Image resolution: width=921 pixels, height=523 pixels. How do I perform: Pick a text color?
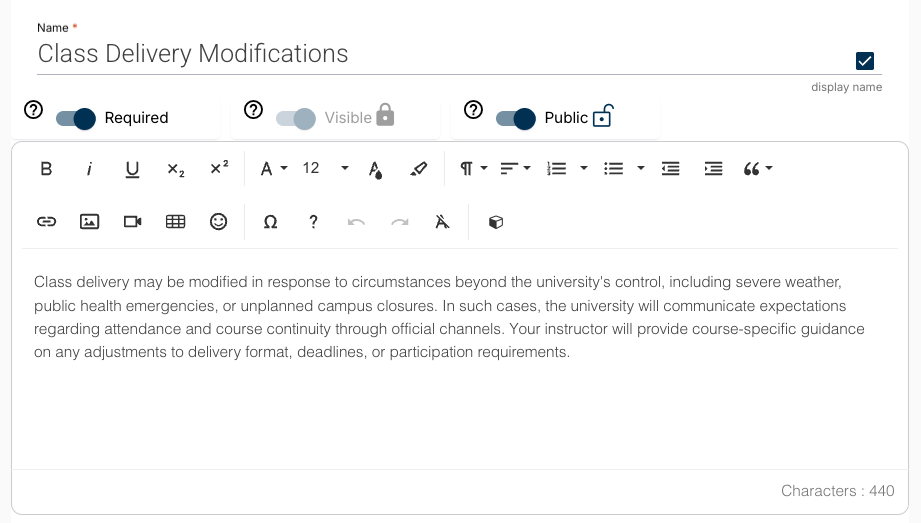click(375, 169)
